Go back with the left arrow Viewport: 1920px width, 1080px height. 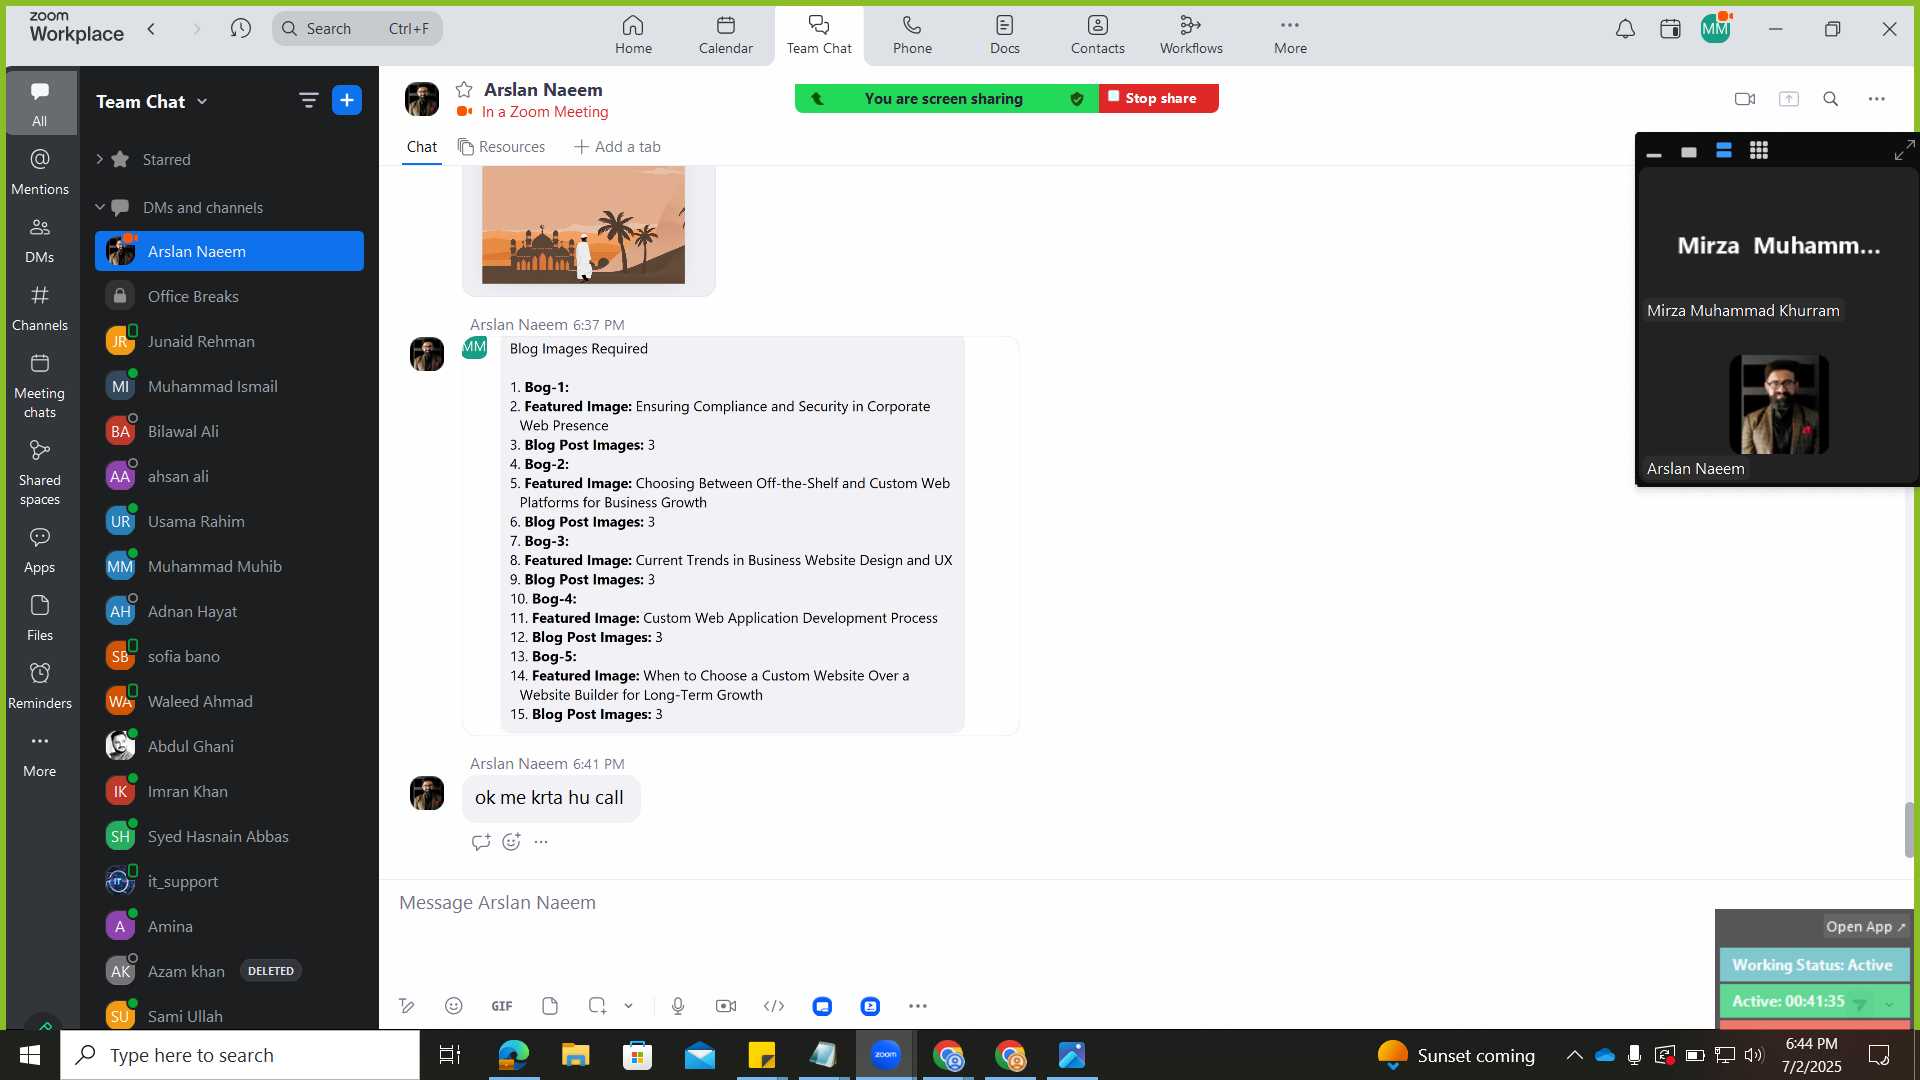point(152,29)
